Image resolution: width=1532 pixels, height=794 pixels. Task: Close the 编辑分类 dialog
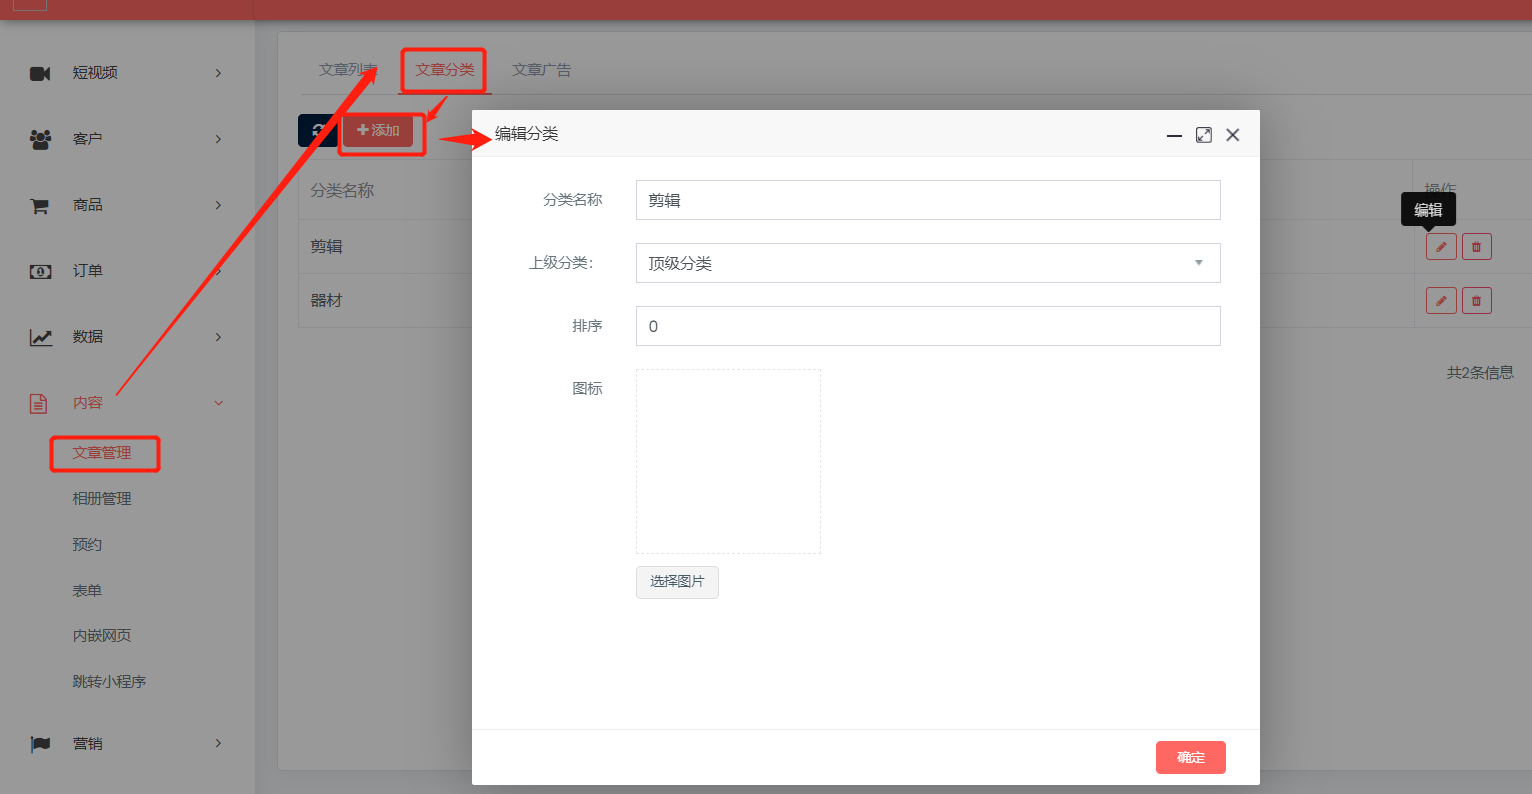click(x=1233, y=135)
